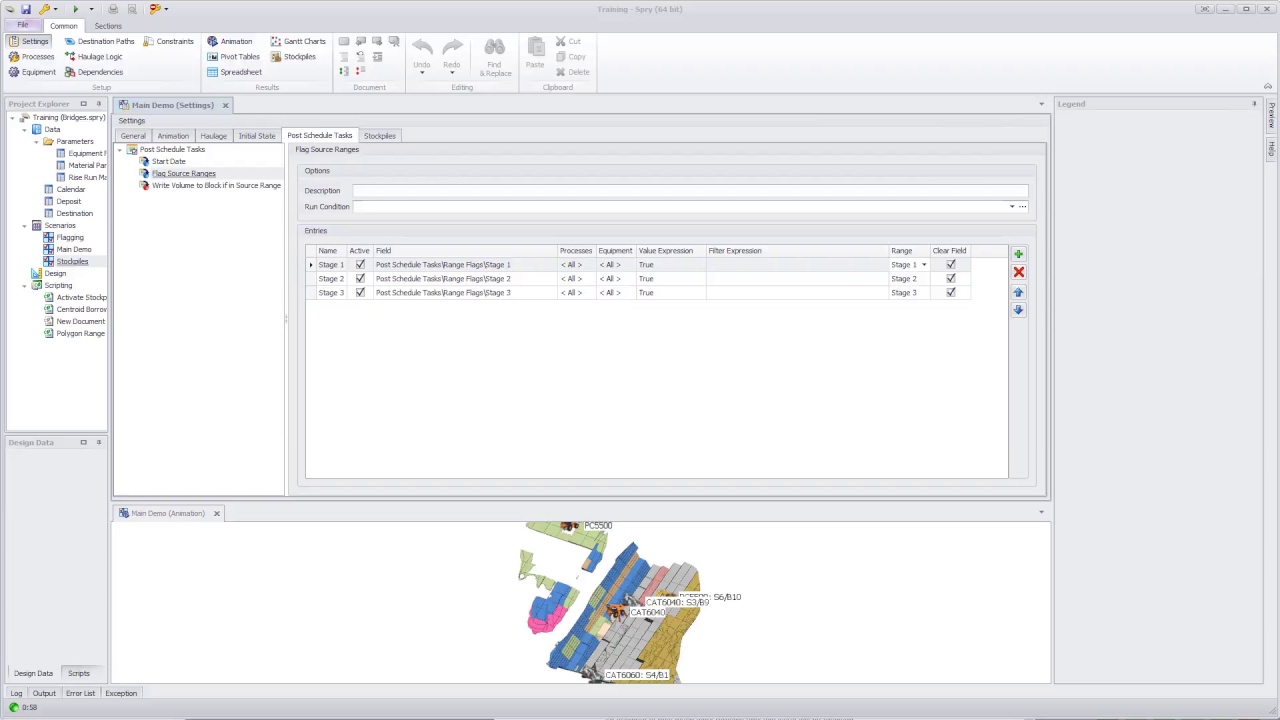Toggle Clear Field checkbox for Stage 1
Image resolution: width=1280 pixels, height=720 pixels.
[x=951, y=265]
